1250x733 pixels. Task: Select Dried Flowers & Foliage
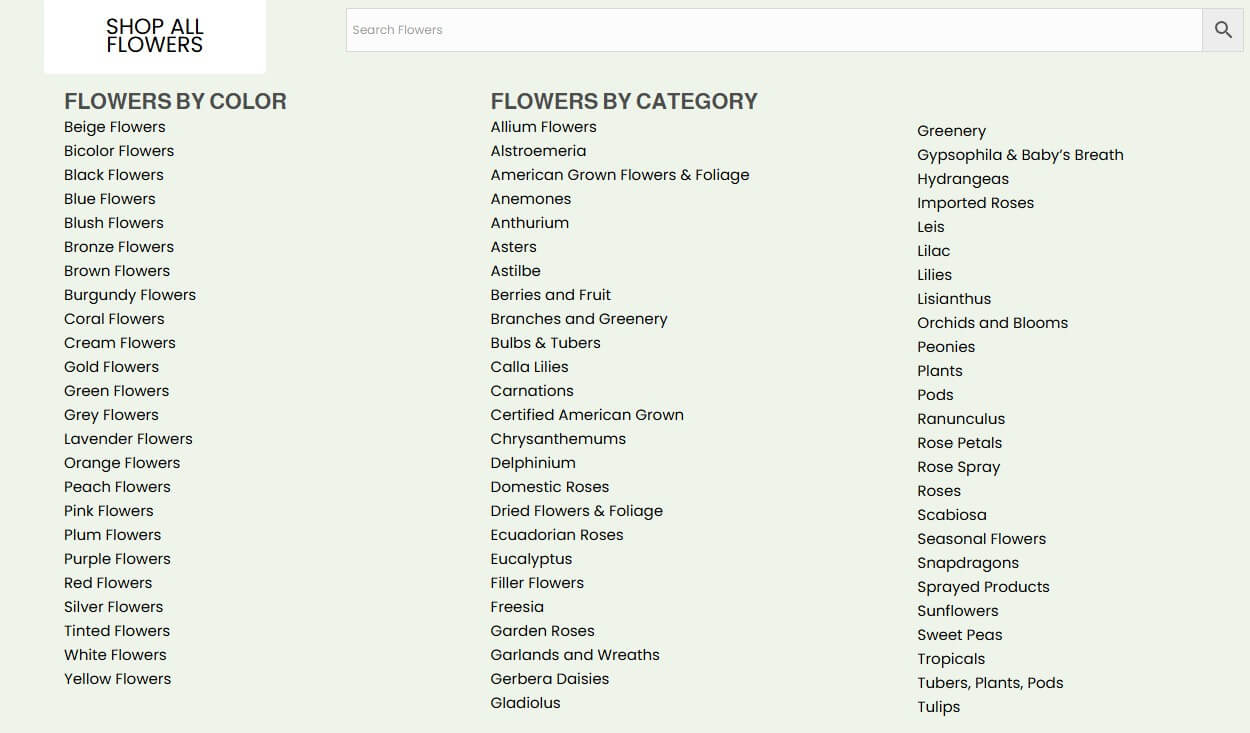click(x=576, y=511)
